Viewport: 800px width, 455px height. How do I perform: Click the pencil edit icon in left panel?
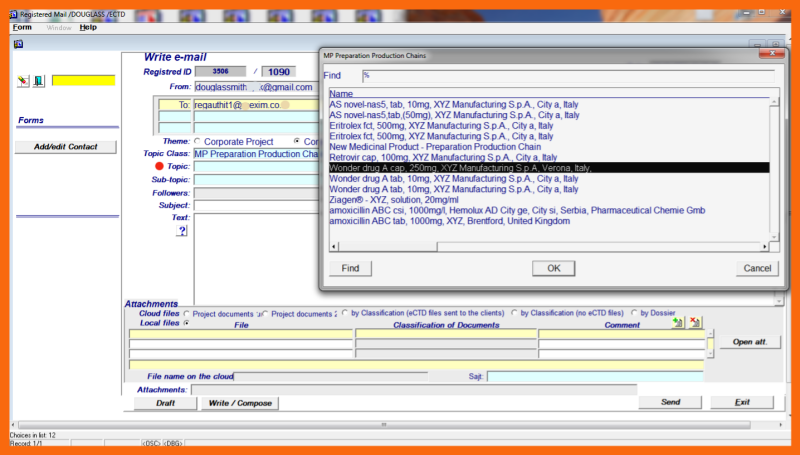[x=24, y=81]
